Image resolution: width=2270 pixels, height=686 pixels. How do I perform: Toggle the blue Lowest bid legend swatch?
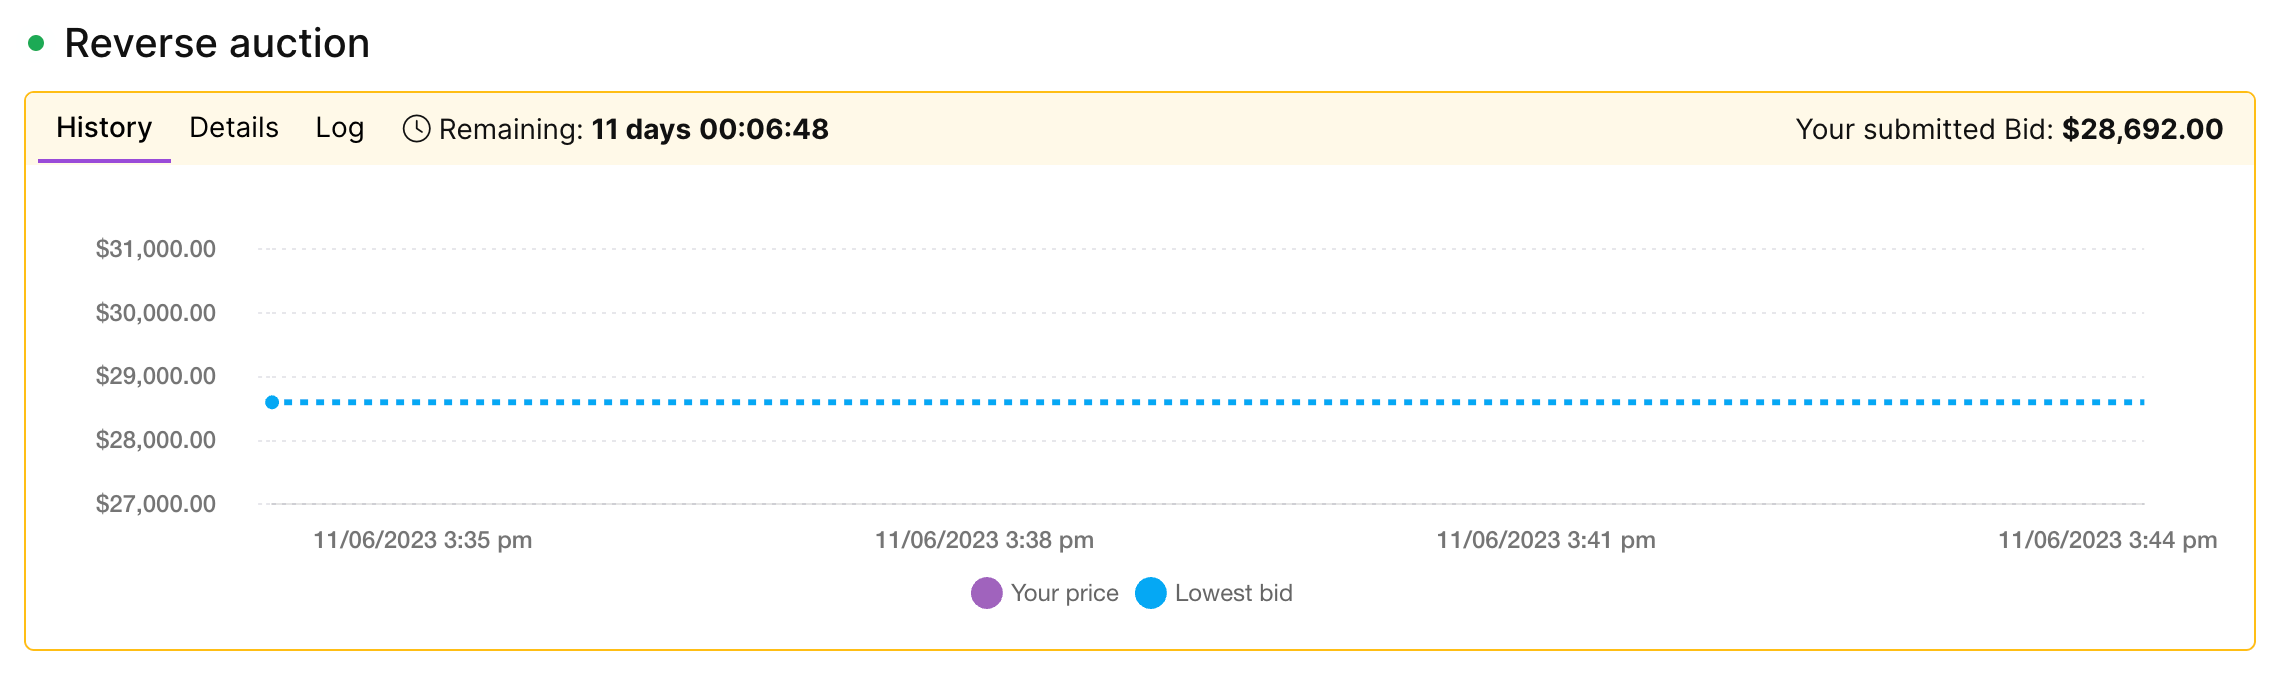coord(1151,593)
